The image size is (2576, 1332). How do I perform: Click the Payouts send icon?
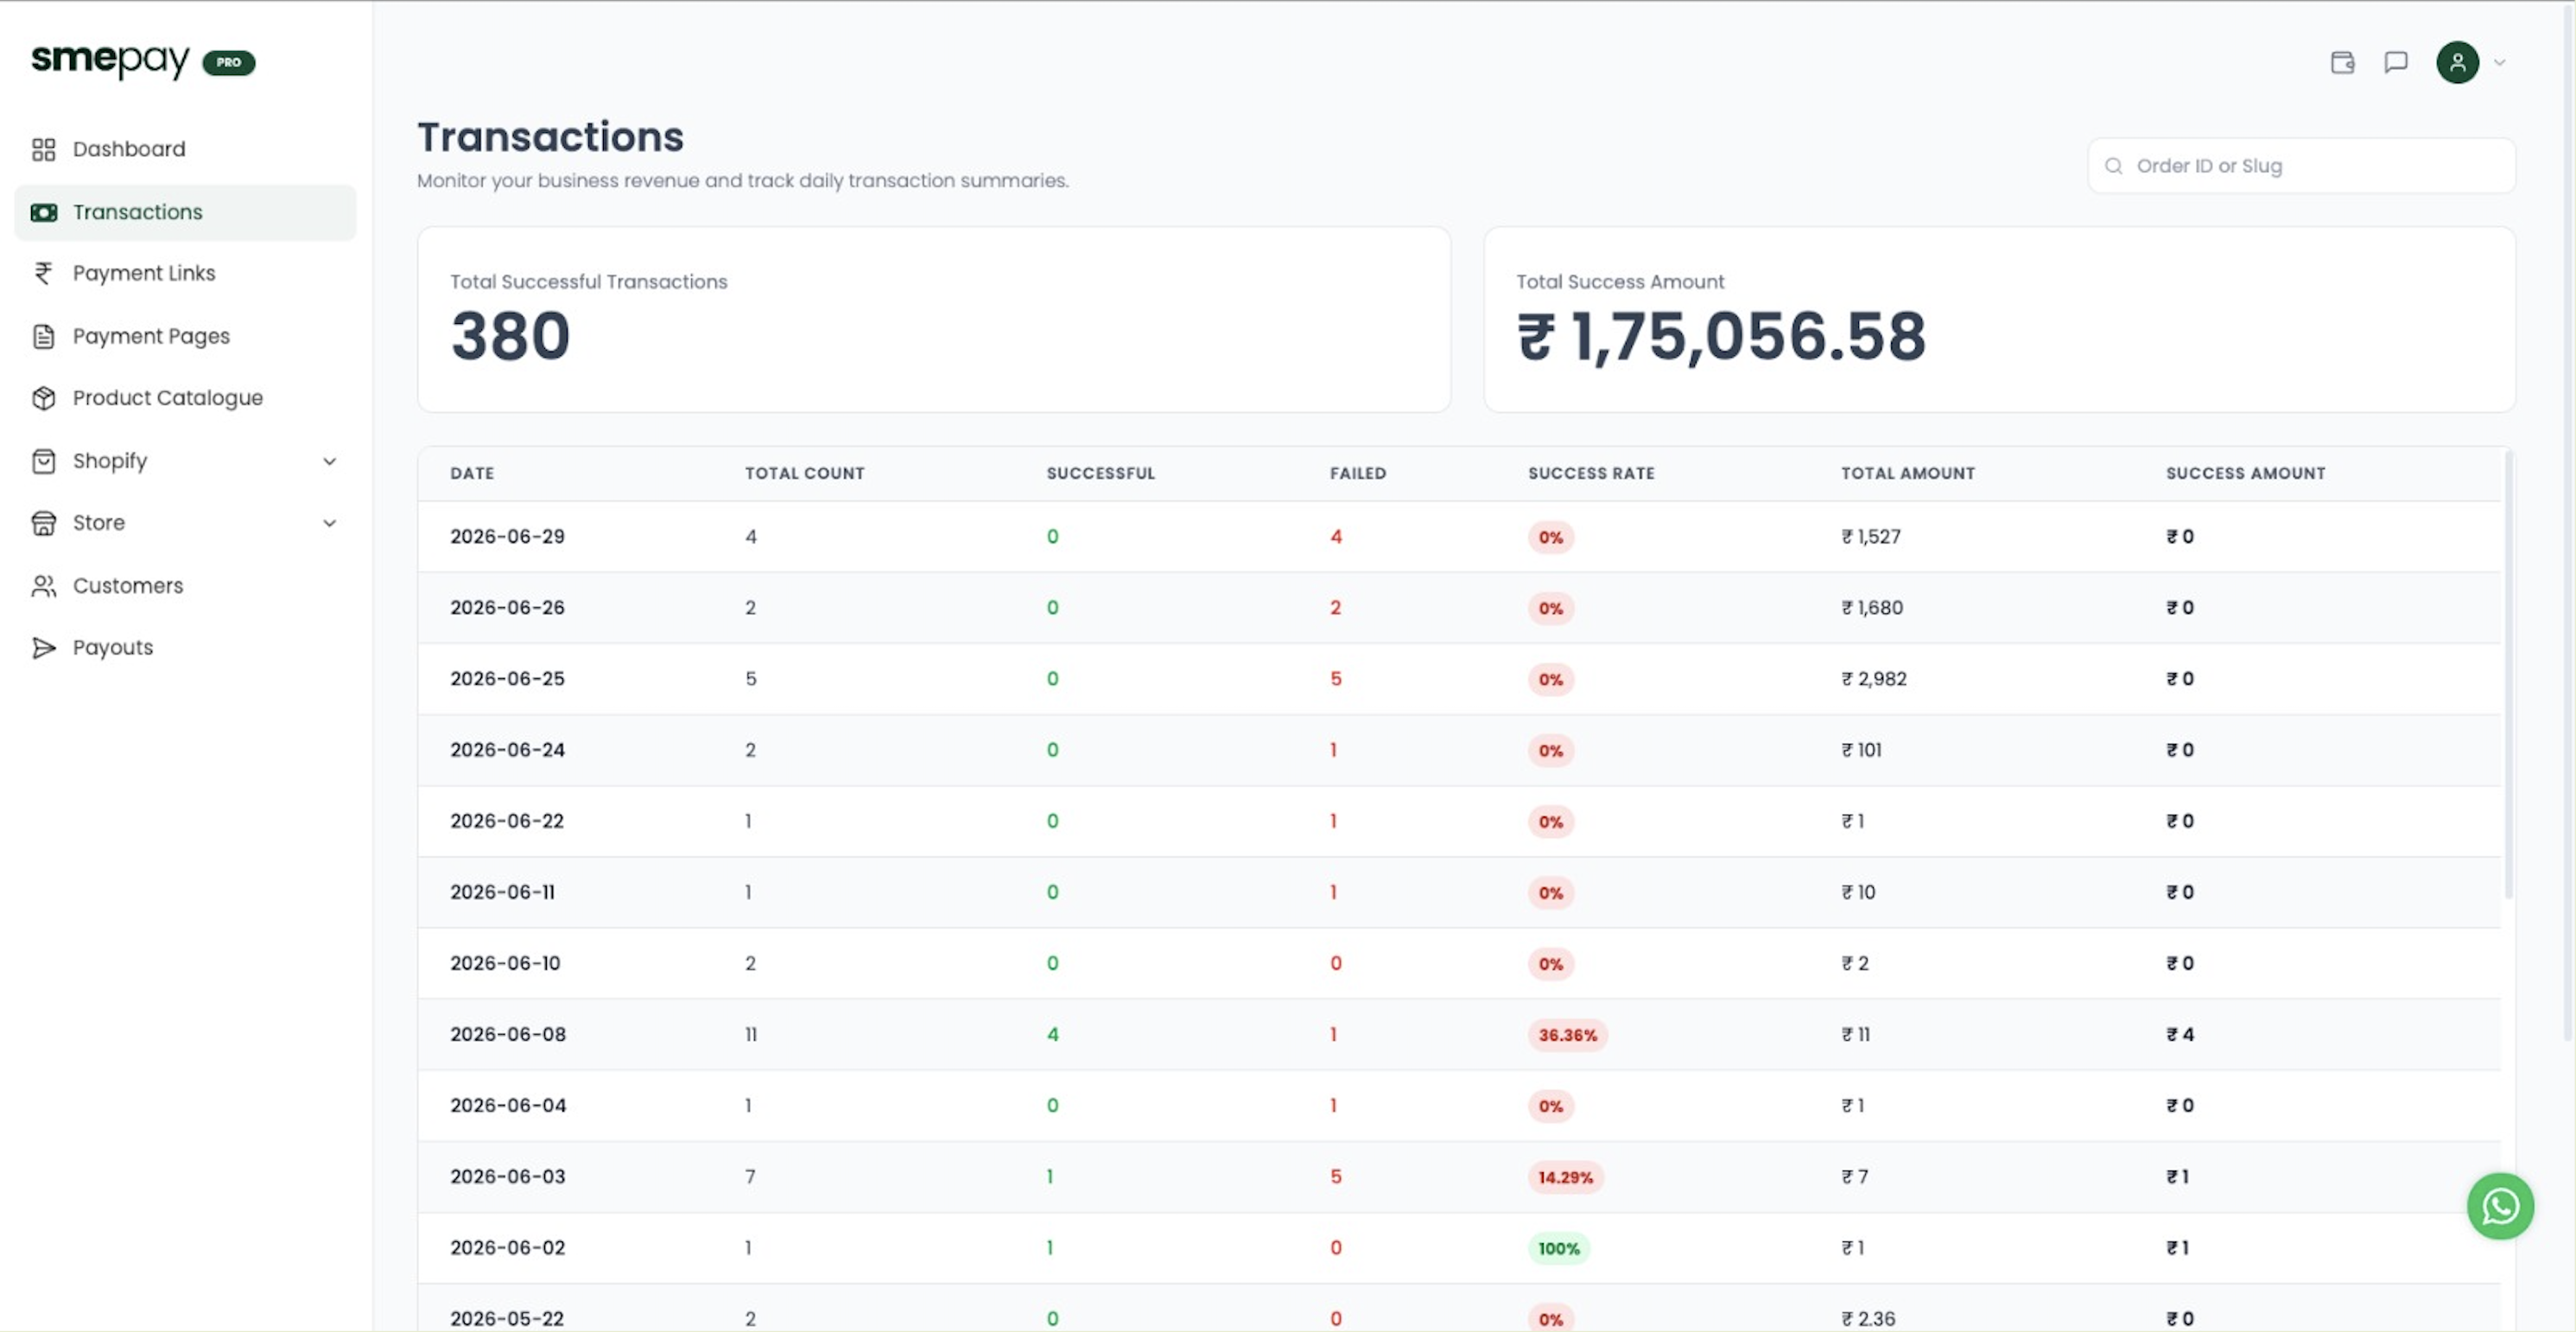click(43, 648)
